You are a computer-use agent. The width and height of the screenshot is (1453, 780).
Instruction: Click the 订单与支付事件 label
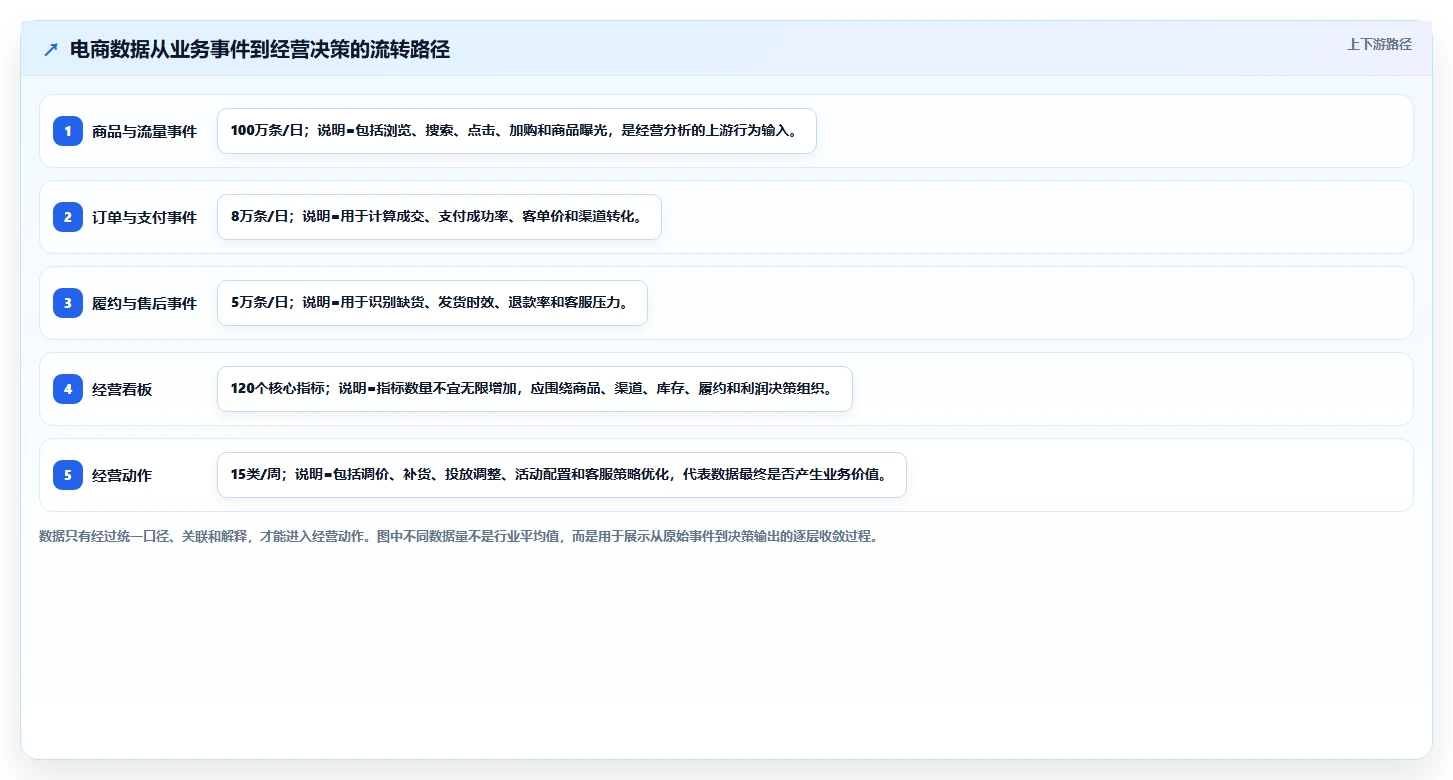[x=144, y=217]
